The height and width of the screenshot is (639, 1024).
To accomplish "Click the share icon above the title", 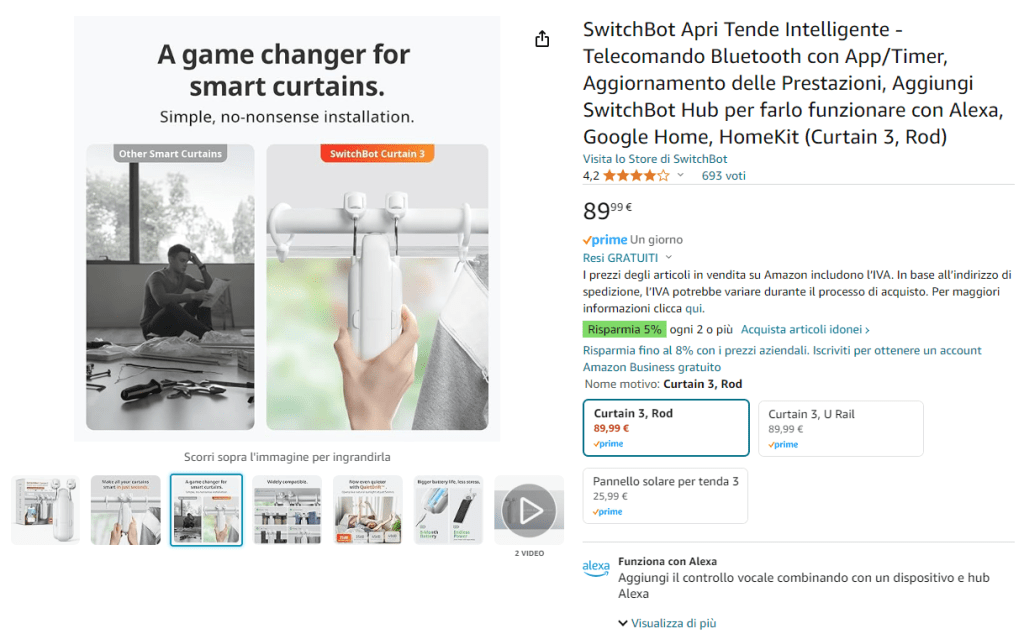I will 542,39.
